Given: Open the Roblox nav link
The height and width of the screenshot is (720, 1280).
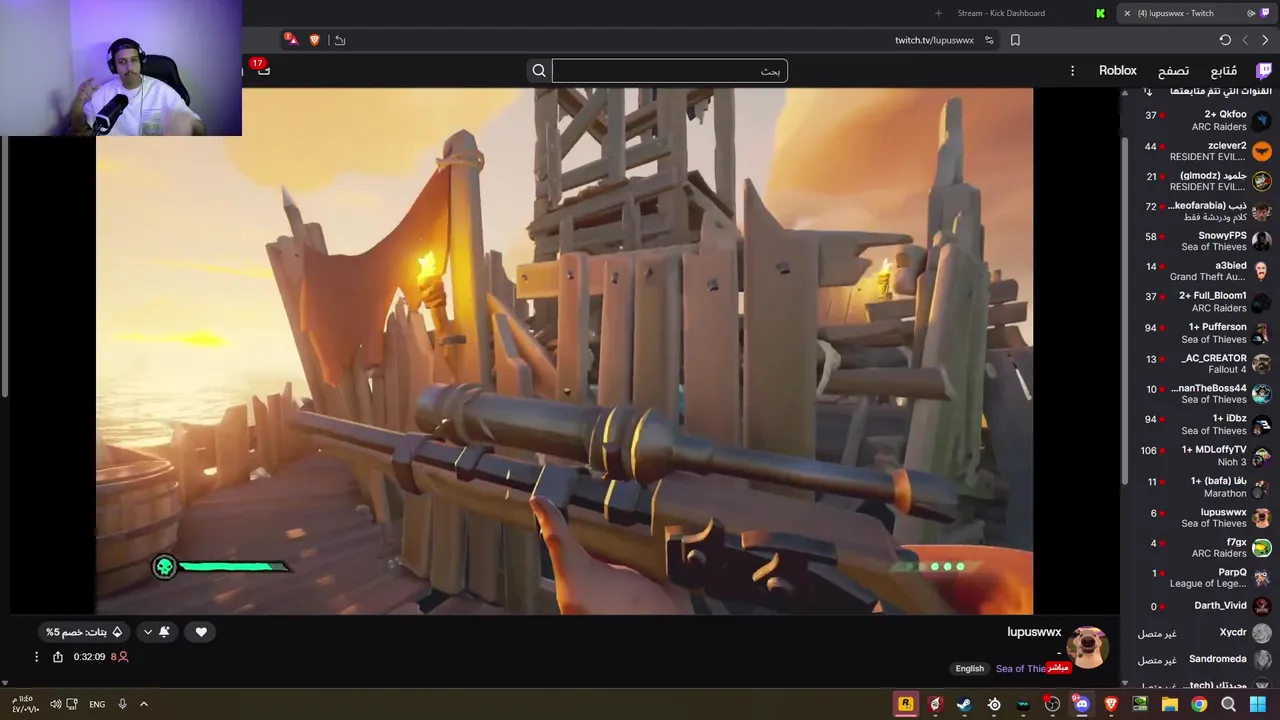Looking at the screenshot, I should click(1118, 70).
